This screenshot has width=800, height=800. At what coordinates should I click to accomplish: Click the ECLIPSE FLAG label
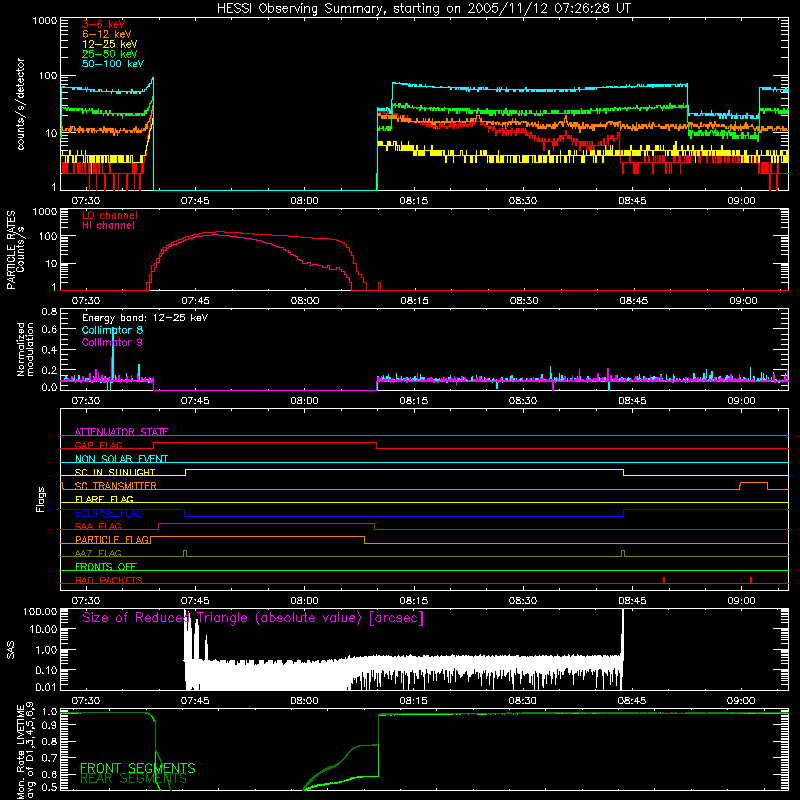click(x=109, y=513)
